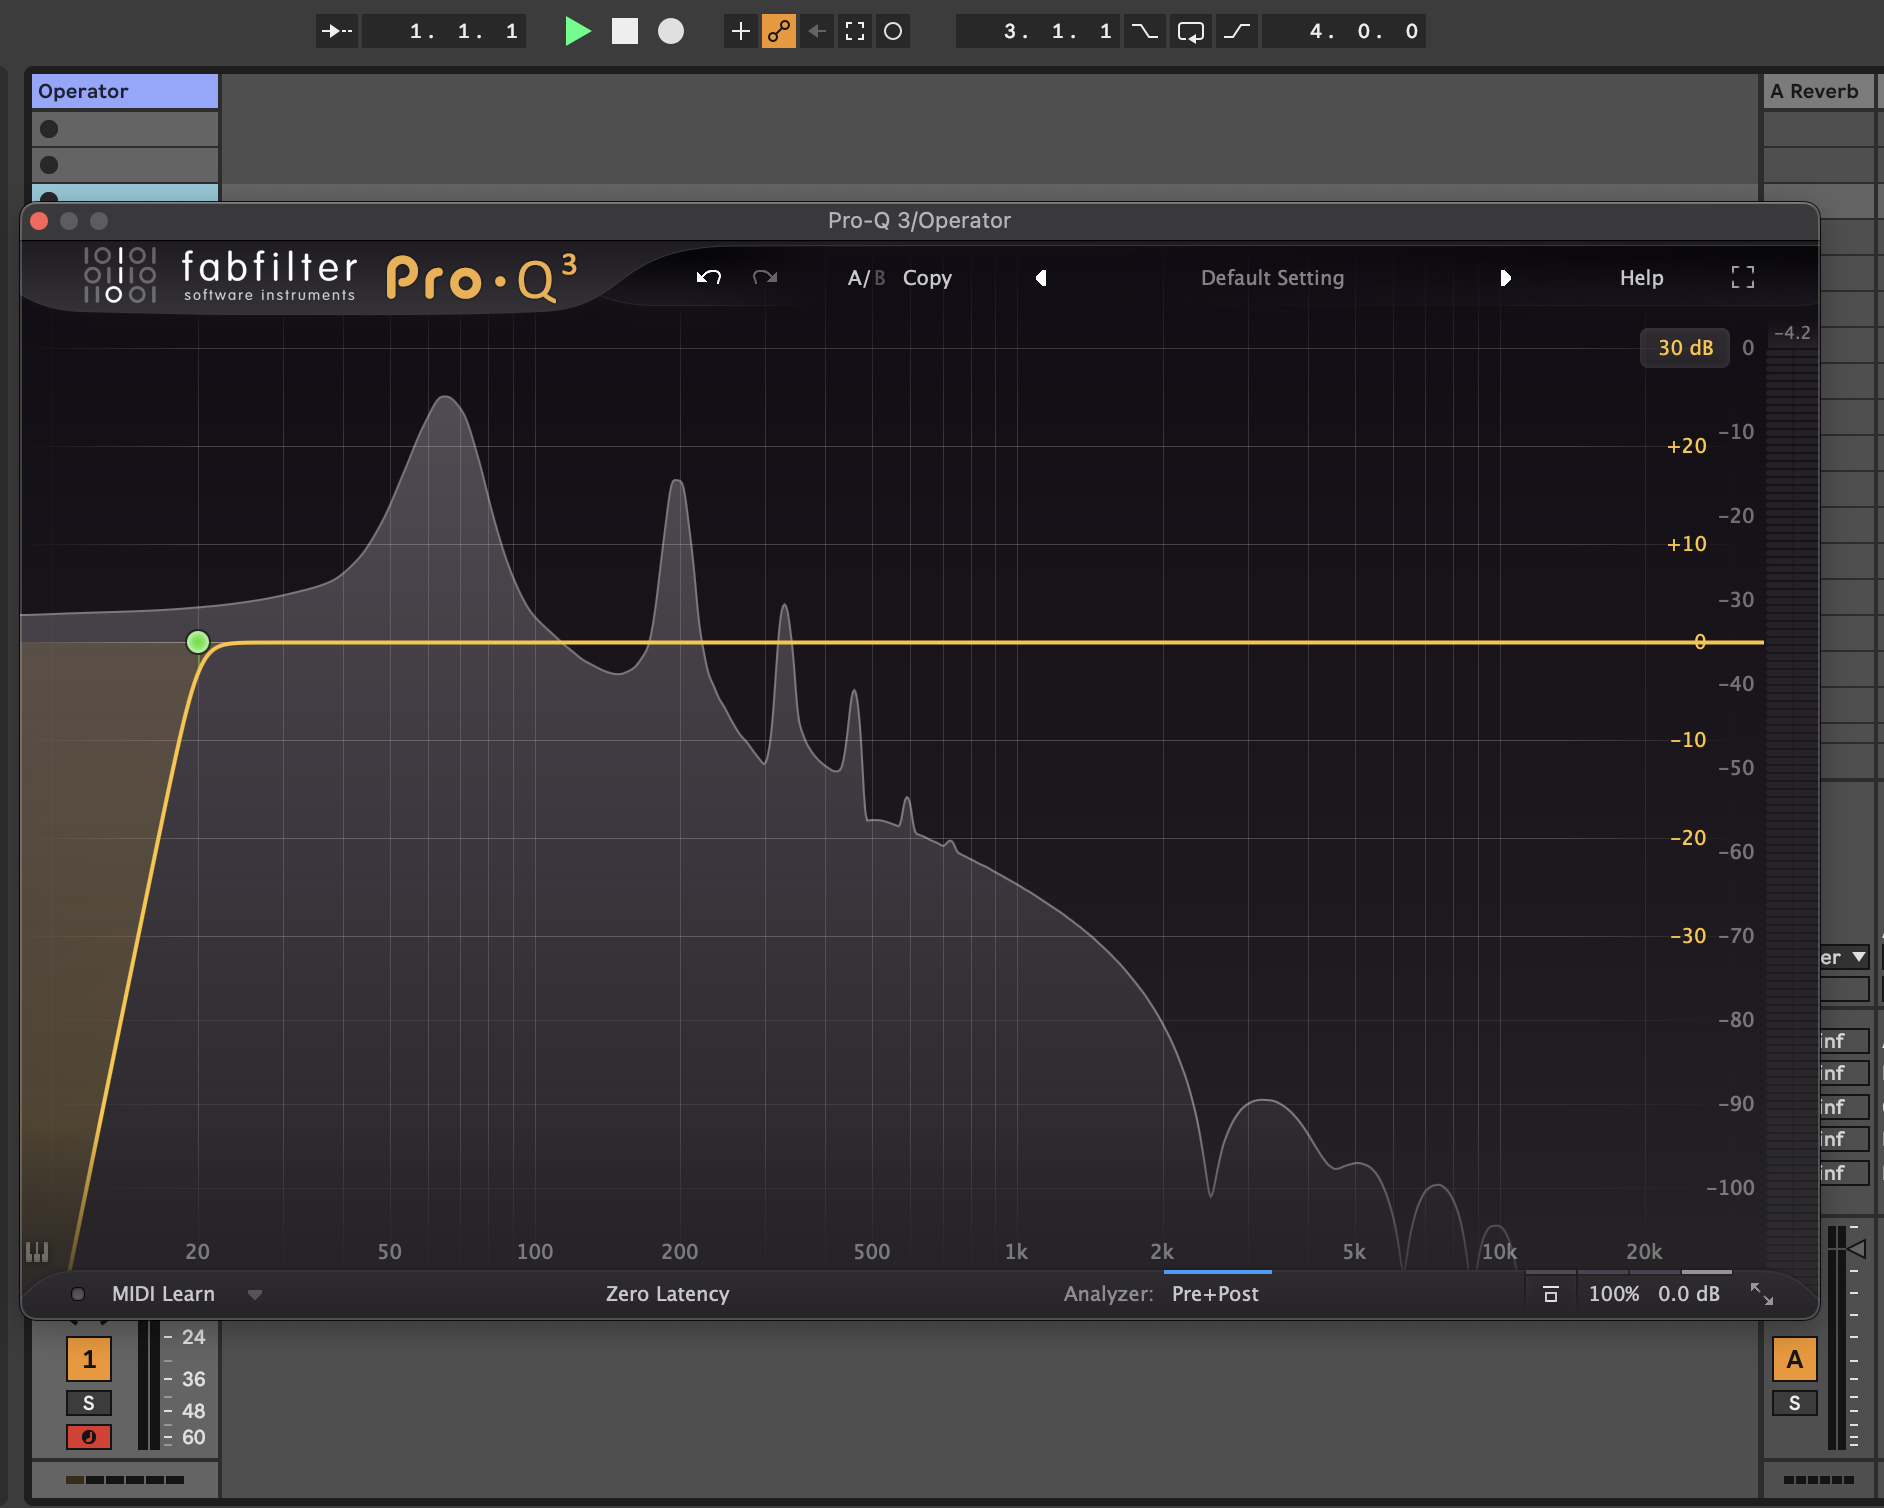Viewport: 1884px width, 1508px height.
Task: Open the Help menu in Pro-Q 3
Action: click(x=1641, y=278)
